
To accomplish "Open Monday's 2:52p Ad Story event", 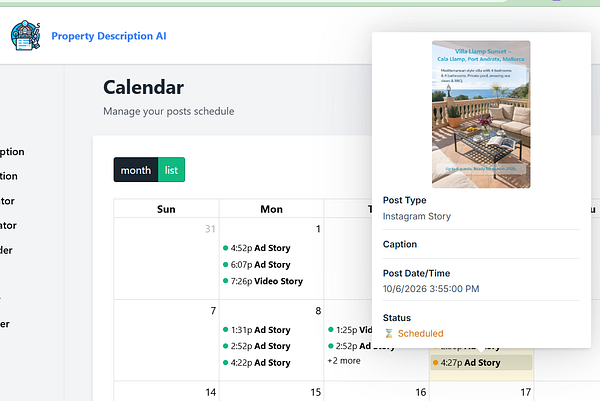I will click(x=257, y=346).
